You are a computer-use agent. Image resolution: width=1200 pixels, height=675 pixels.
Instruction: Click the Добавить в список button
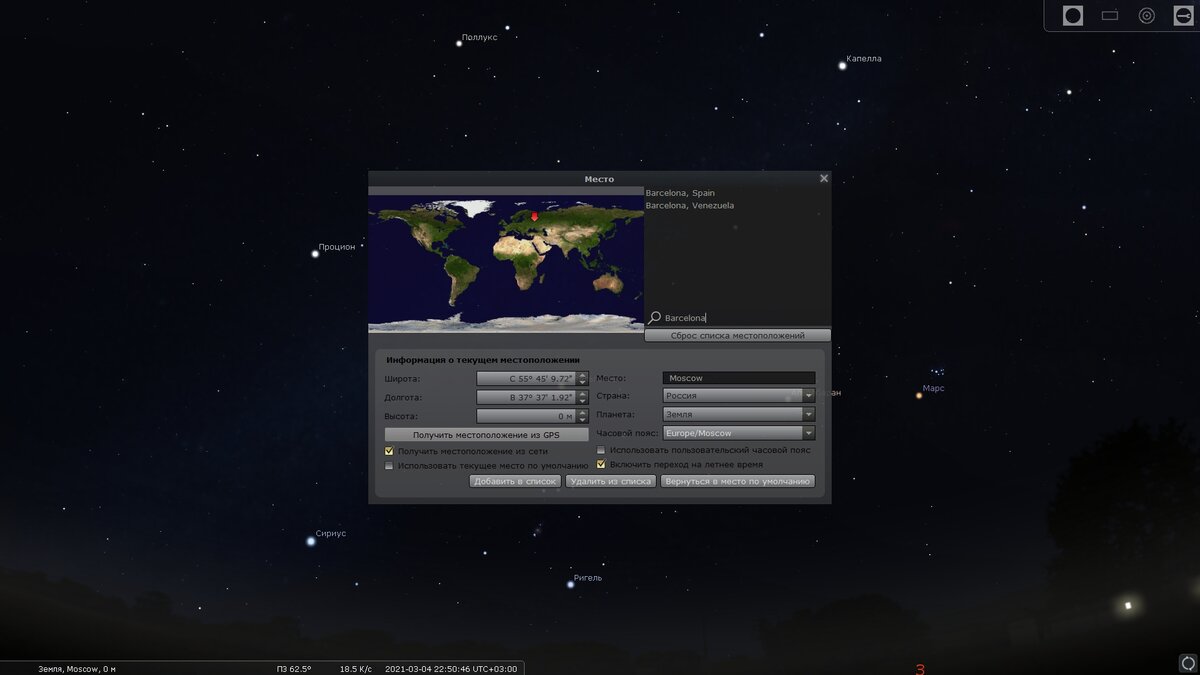tap(516, 481)
